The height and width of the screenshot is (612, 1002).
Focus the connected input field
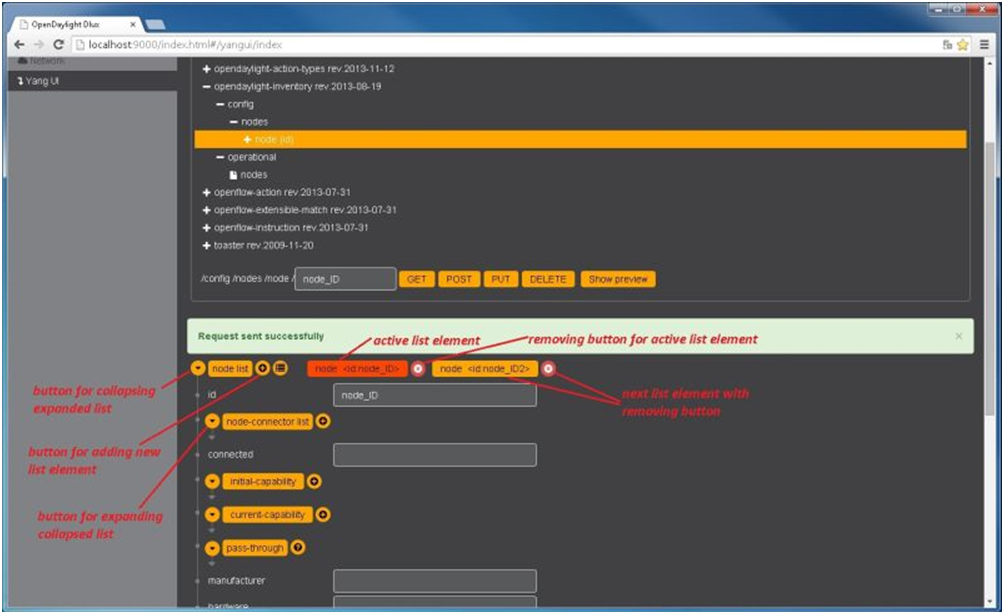pyautogui.click(x=435, y=455)
